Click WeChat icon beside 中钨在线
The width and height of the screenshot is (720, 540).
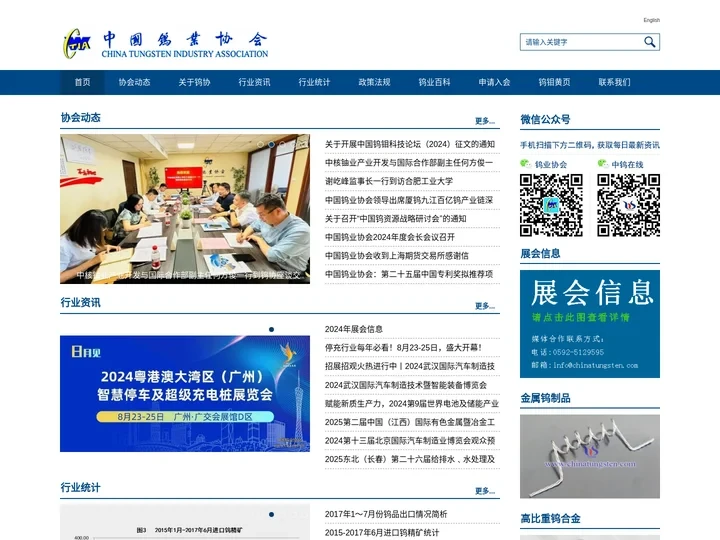click(603, 163)
